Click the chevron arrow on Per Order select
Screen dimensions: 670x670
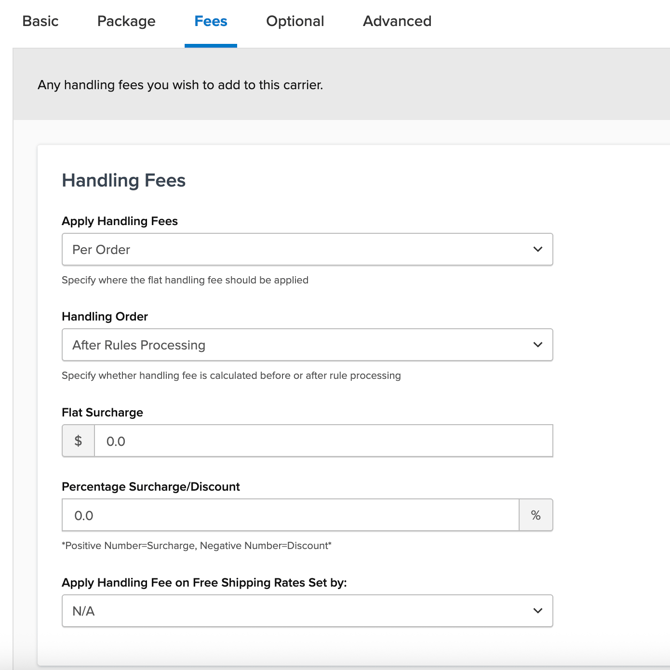click(537, 249)
